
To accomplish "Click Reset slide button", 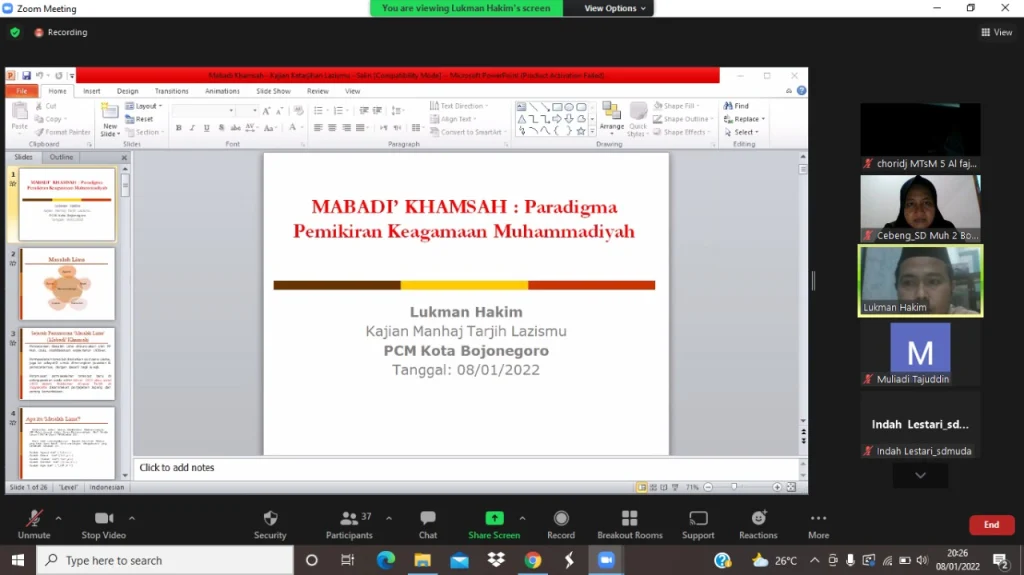I will (x=139, y=119).
